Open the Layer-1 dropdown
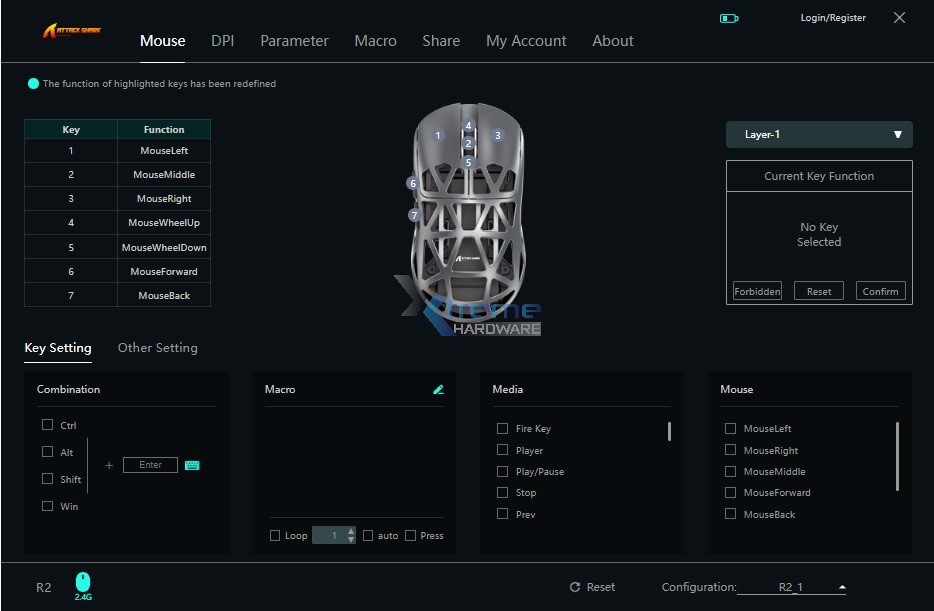This screenshot has height=611, width=934. click(819, 135)
